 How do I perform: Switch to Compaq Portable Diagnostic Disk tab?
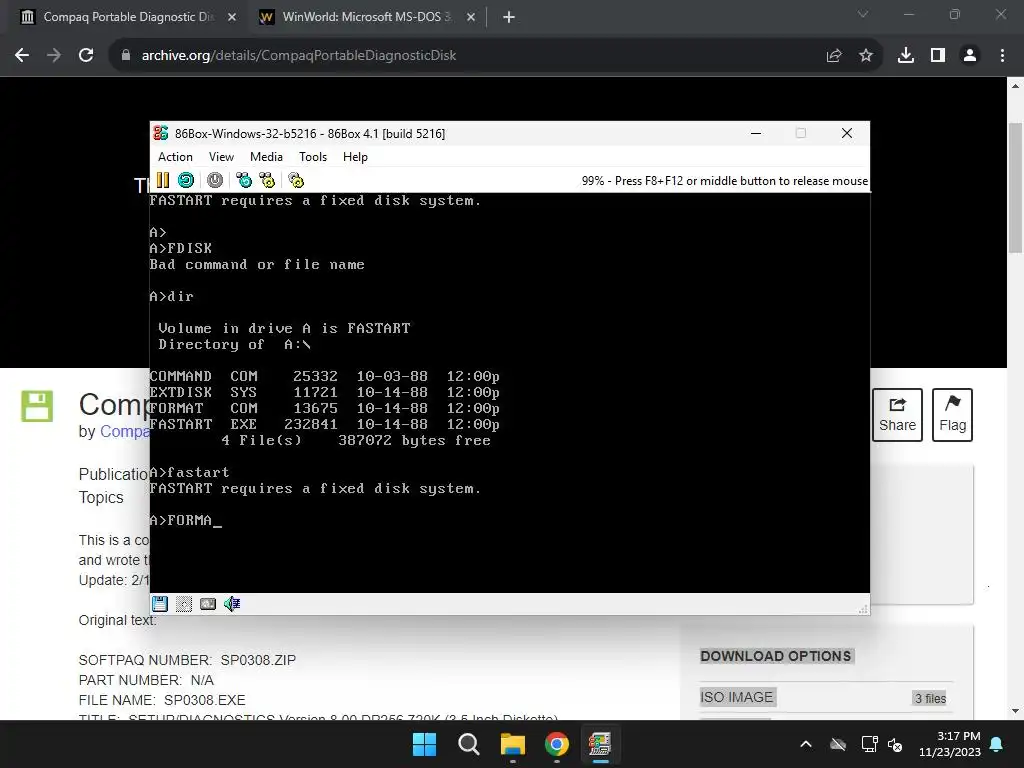[x=128, y=17]
